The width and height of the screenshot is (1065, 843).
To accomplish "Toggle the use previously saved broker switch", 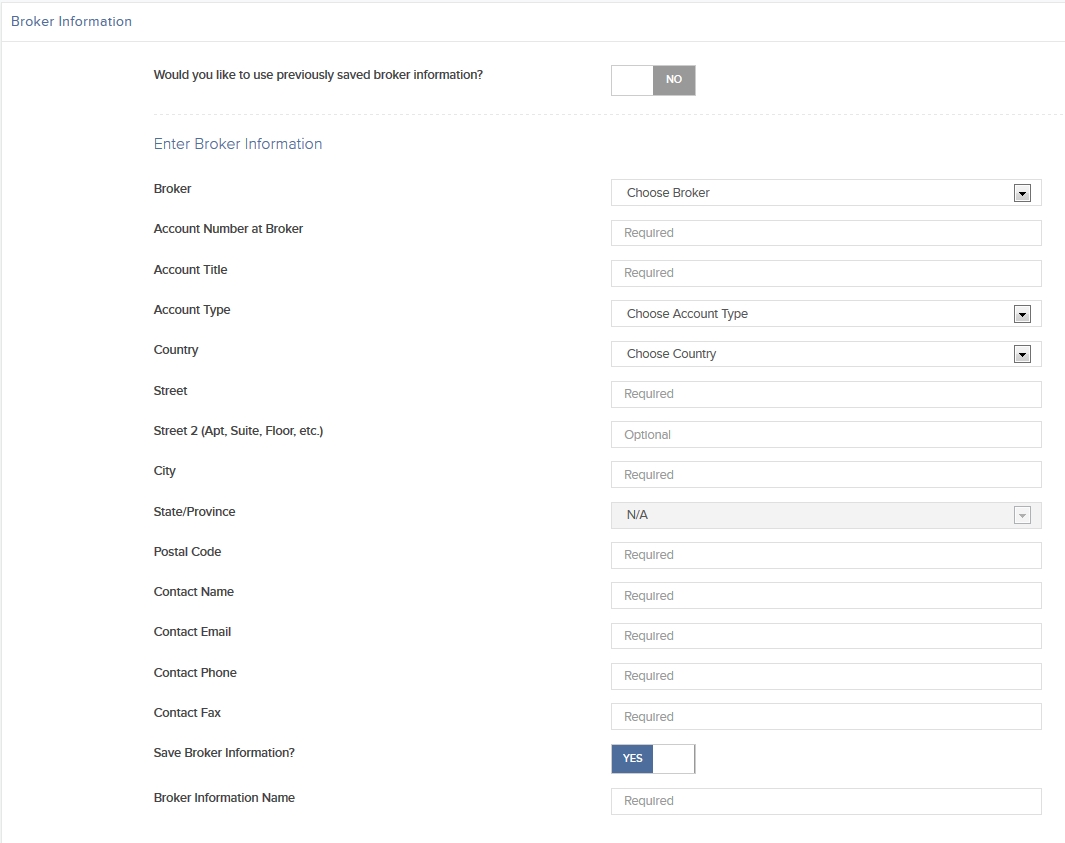I will coord(653,80).
